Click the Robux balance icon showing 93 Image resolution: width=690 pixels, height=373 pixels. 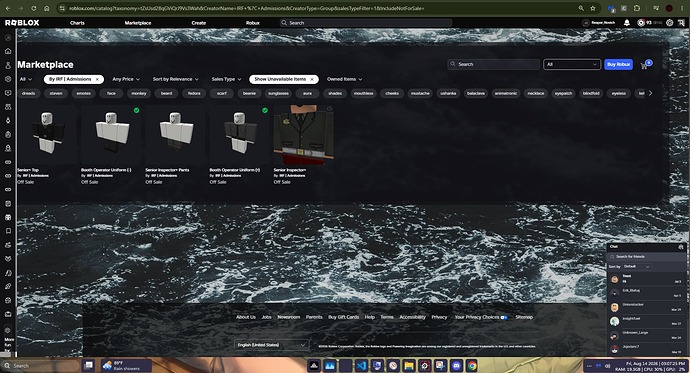(641, 22)
